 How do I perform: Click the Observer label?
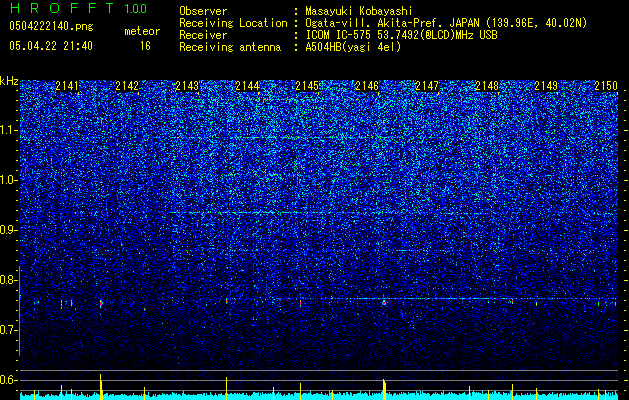(203, 11)
